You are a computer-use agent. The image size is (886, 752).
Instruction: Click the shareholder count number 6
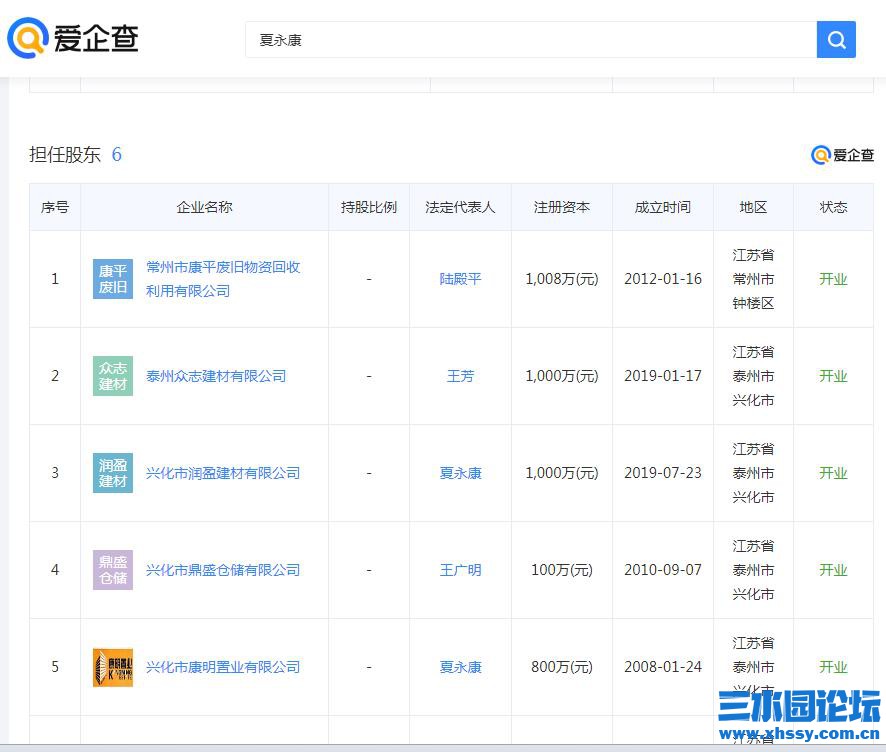(116, 154)
